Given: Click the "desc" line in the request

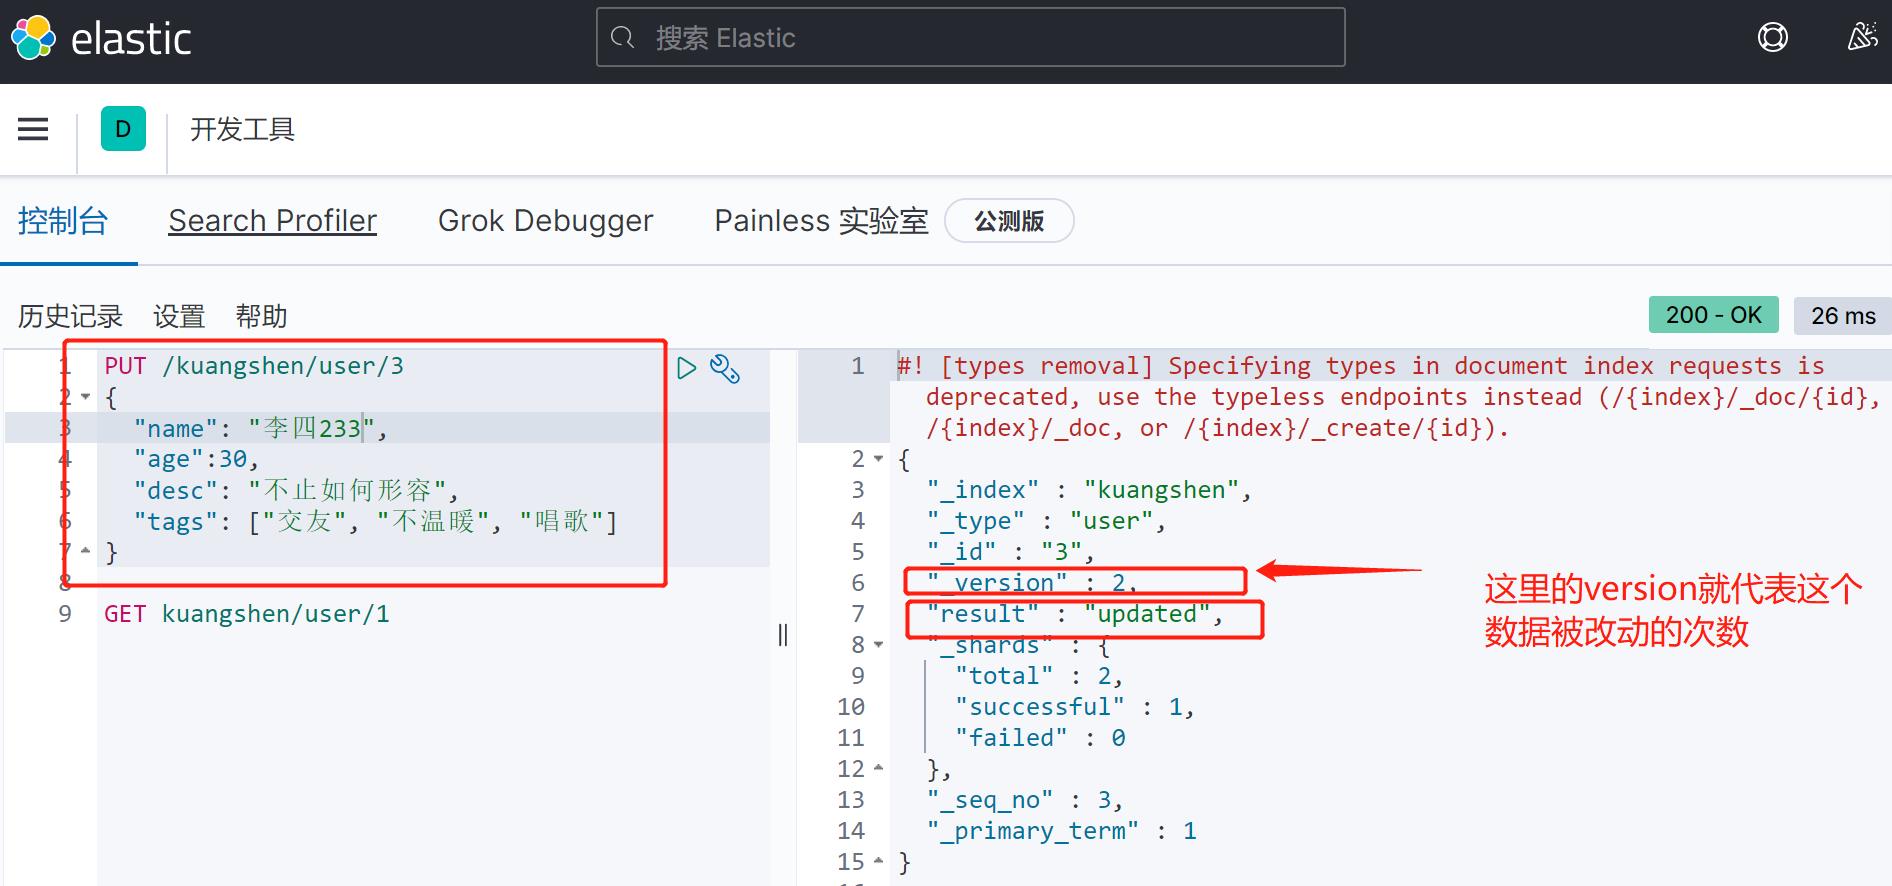Looking at the screenshot, I should click(x=296, y=490).
